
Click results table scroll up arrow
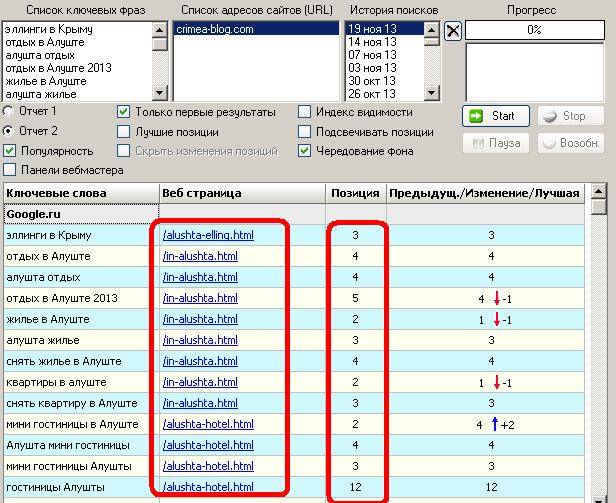pyautogui.click(x=599, y=192)
